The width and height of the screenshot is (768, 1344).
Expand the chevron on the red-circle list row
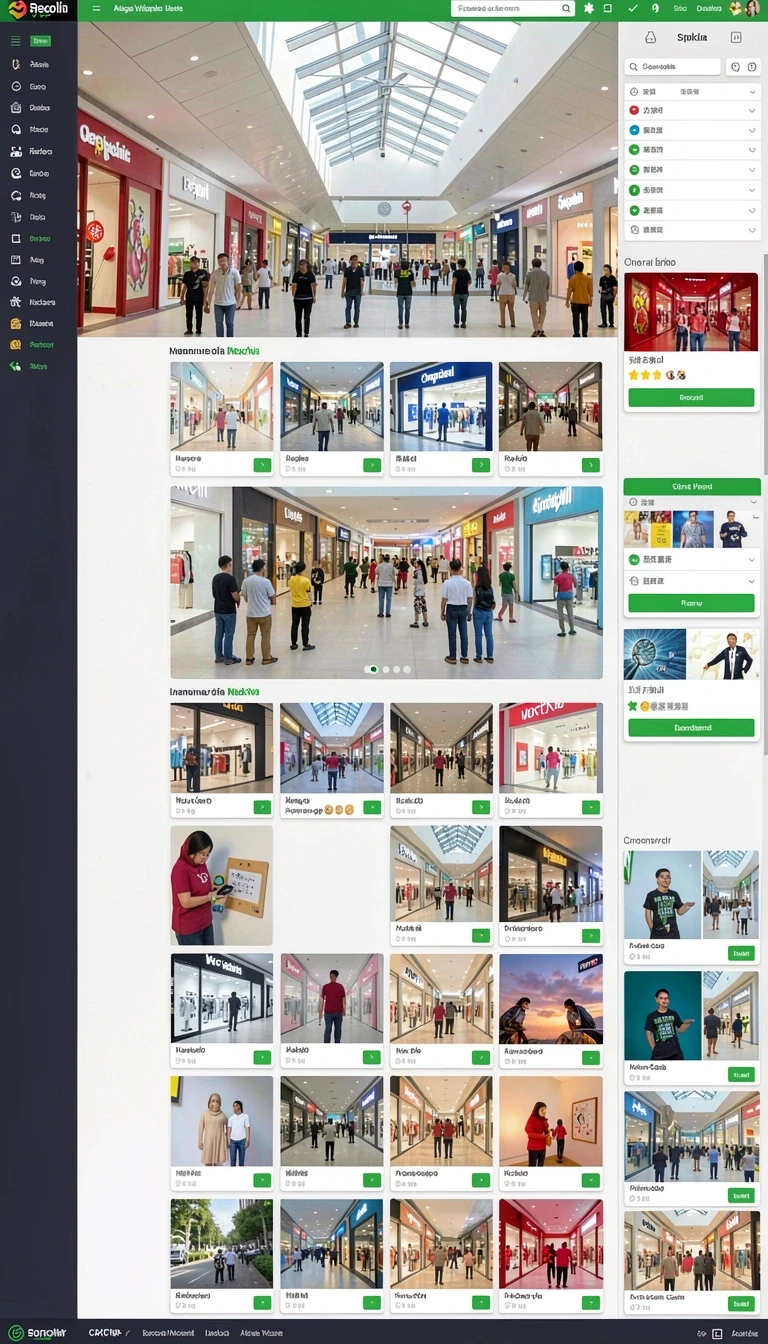point(752,110)
